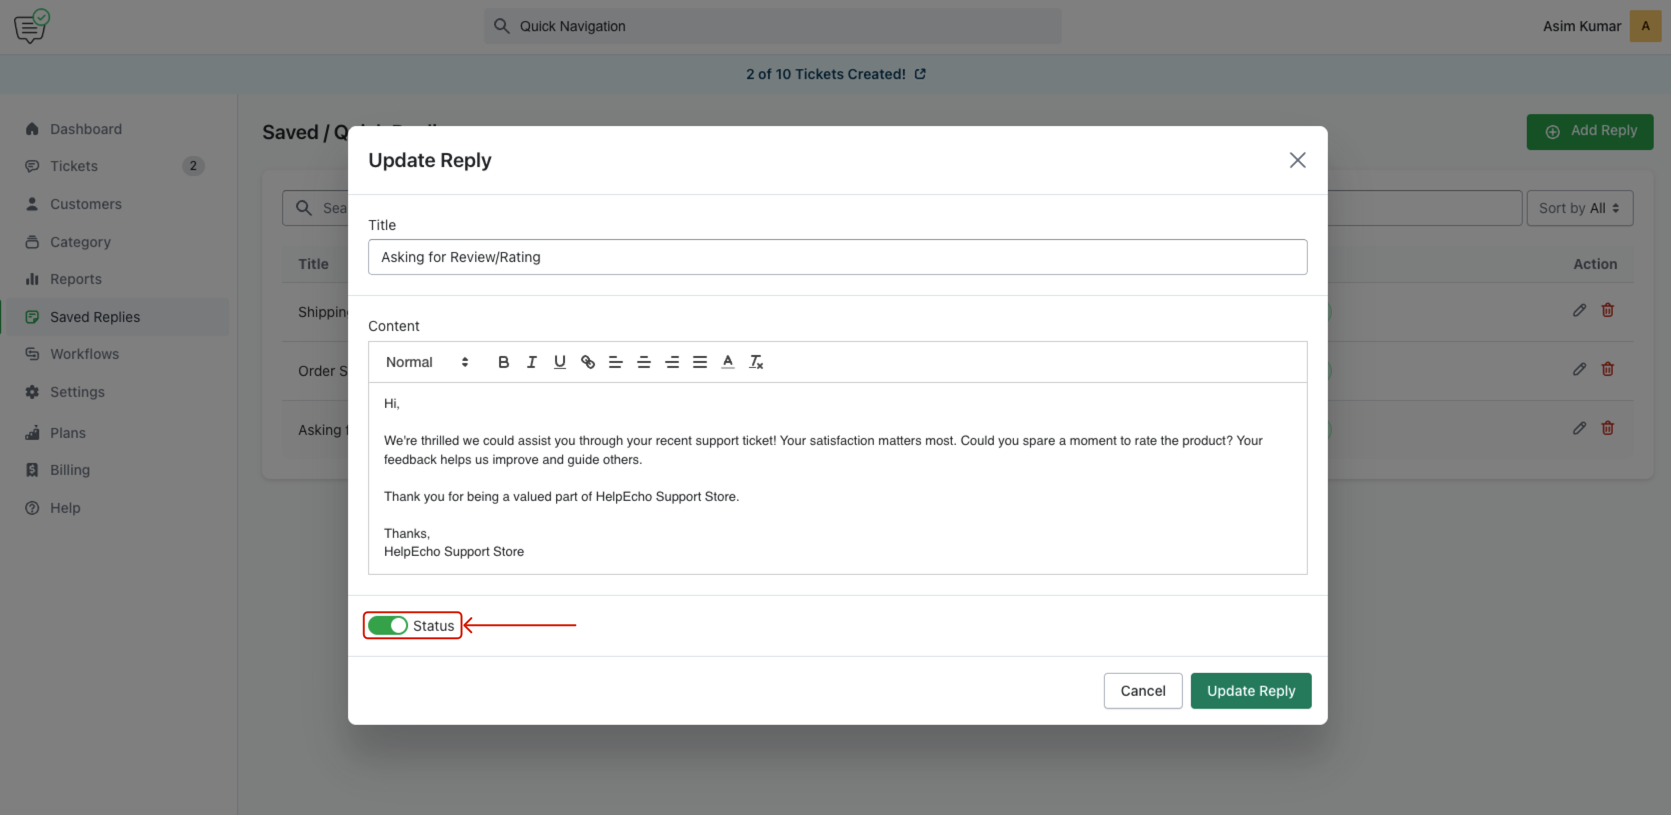This screenshot has width=1671, height=815.
Task: Open the Sort by All dropdown
Action: pyautogui.click(x=1579, y=208)
